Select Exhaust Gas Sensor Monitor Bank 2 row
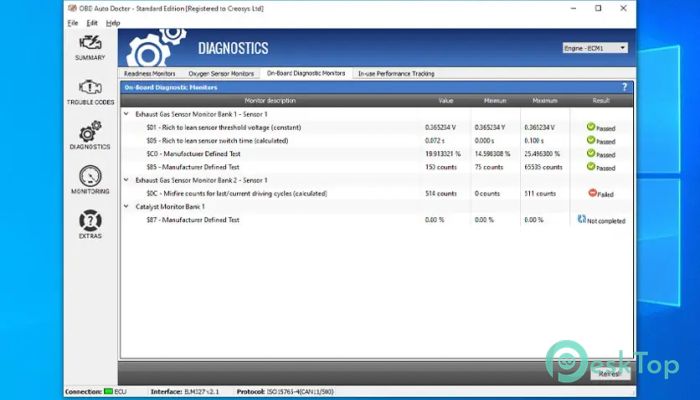The width and height of the screenshot is (700, 400). 377,180
